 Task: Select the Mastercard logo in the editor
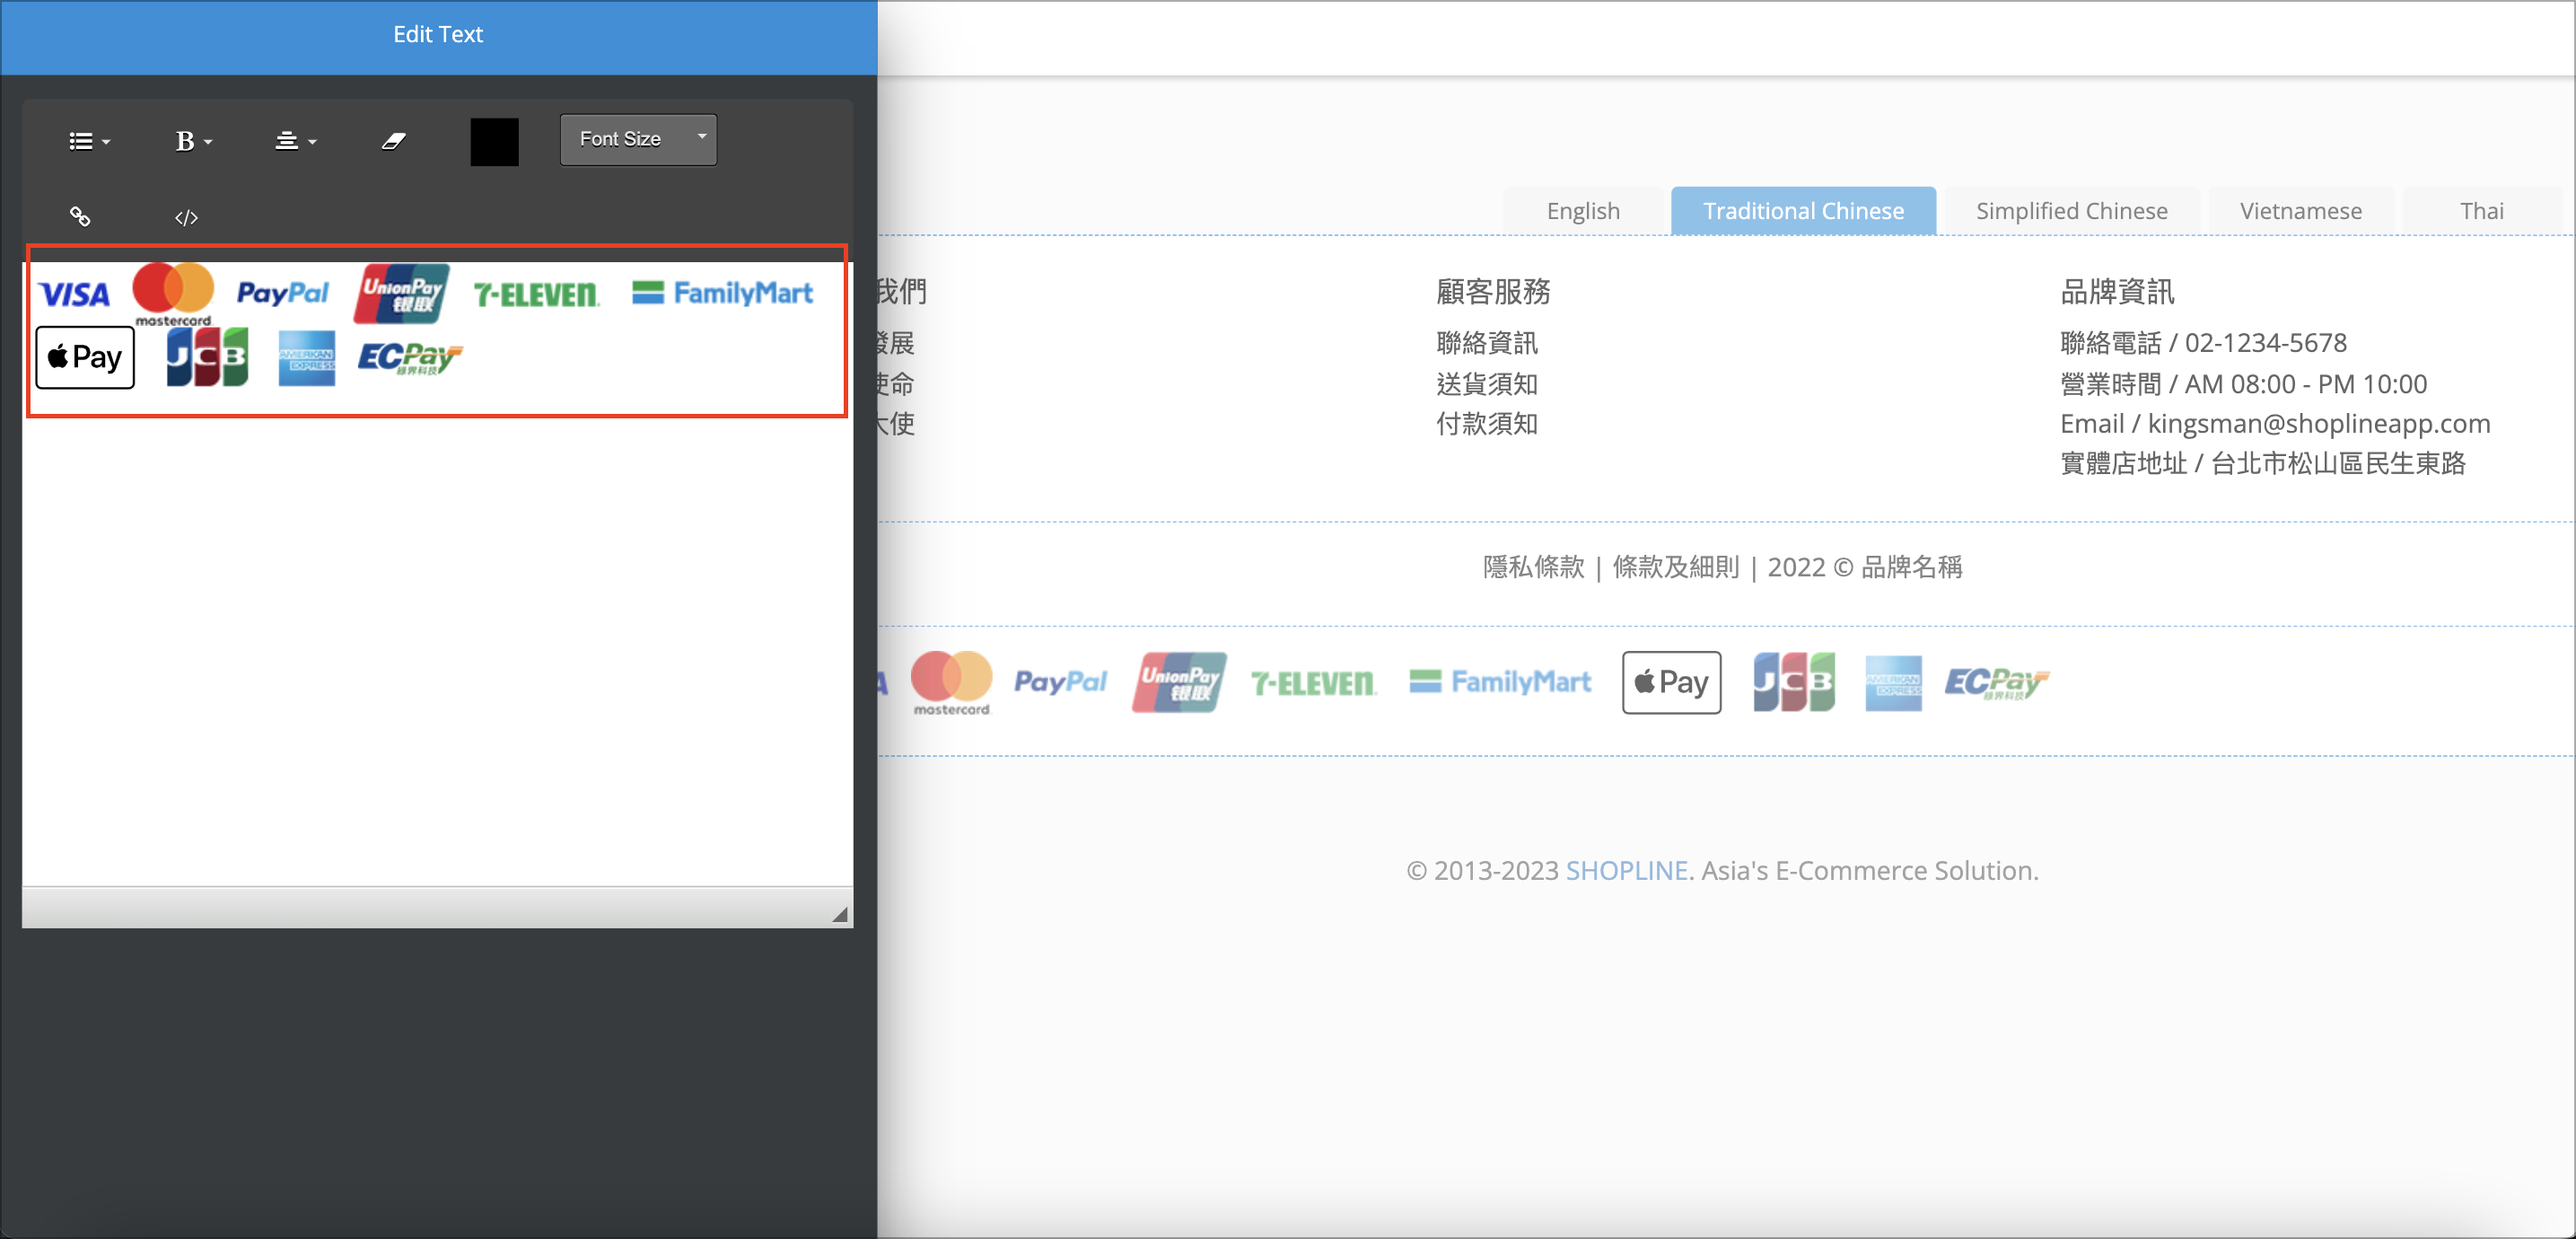173,294
